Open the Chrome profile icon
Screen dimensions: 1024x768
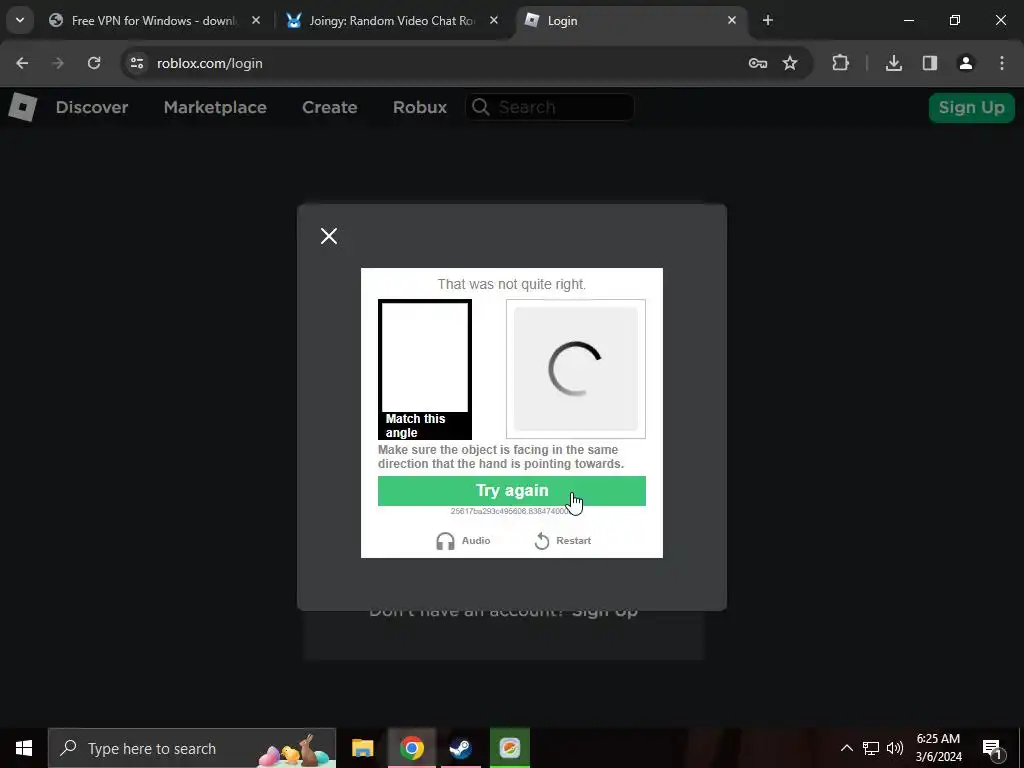point(966,63)
